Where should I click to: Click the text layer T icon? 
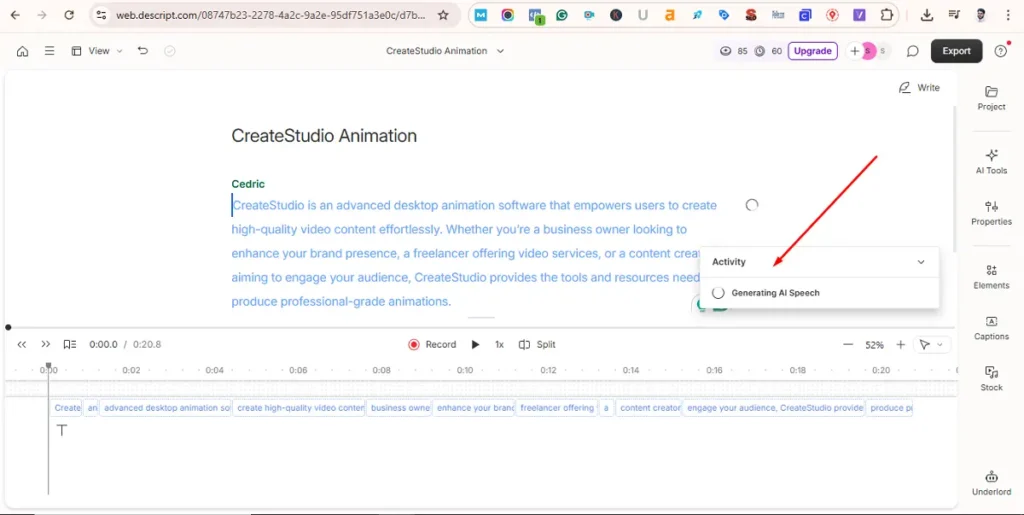tap(62, 430)
